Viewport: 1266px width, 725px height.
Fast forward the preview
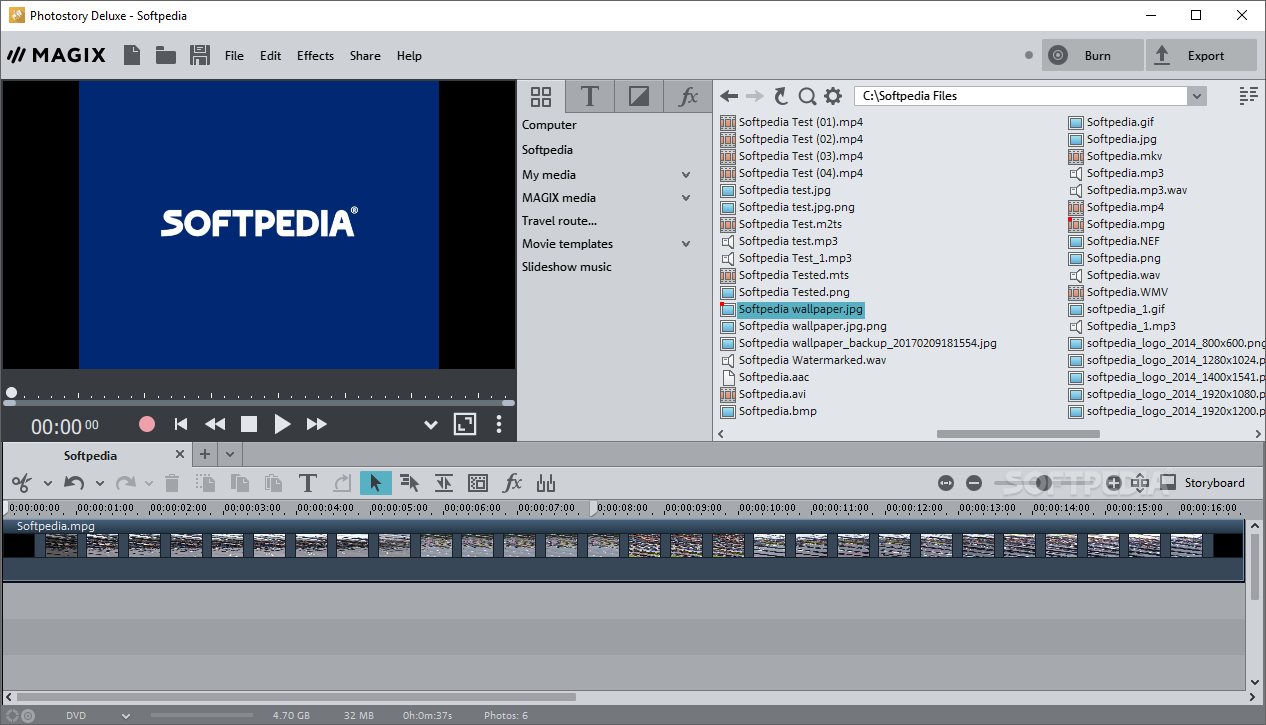pyautogui.click(x=317, y=424)
